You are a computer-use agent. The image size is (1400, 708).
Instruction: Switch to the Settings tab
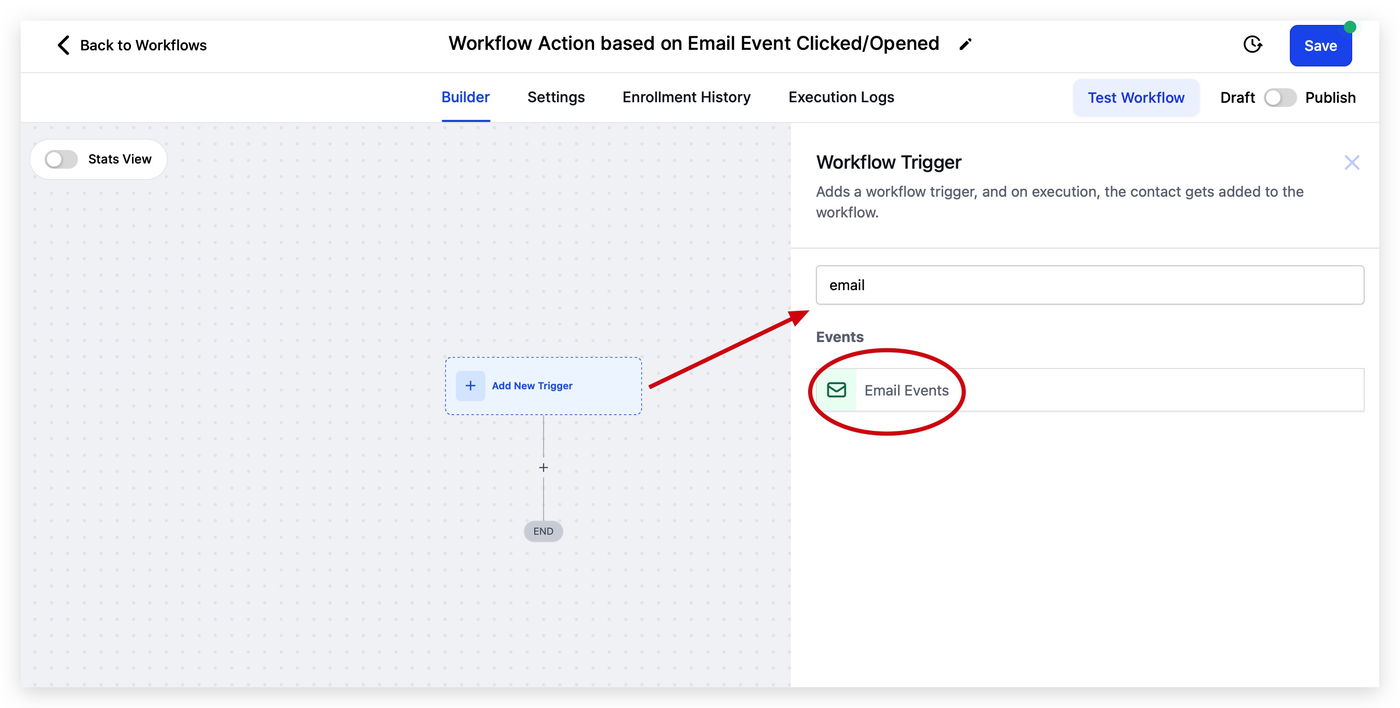pyautogui.click(x=556, y=97)
